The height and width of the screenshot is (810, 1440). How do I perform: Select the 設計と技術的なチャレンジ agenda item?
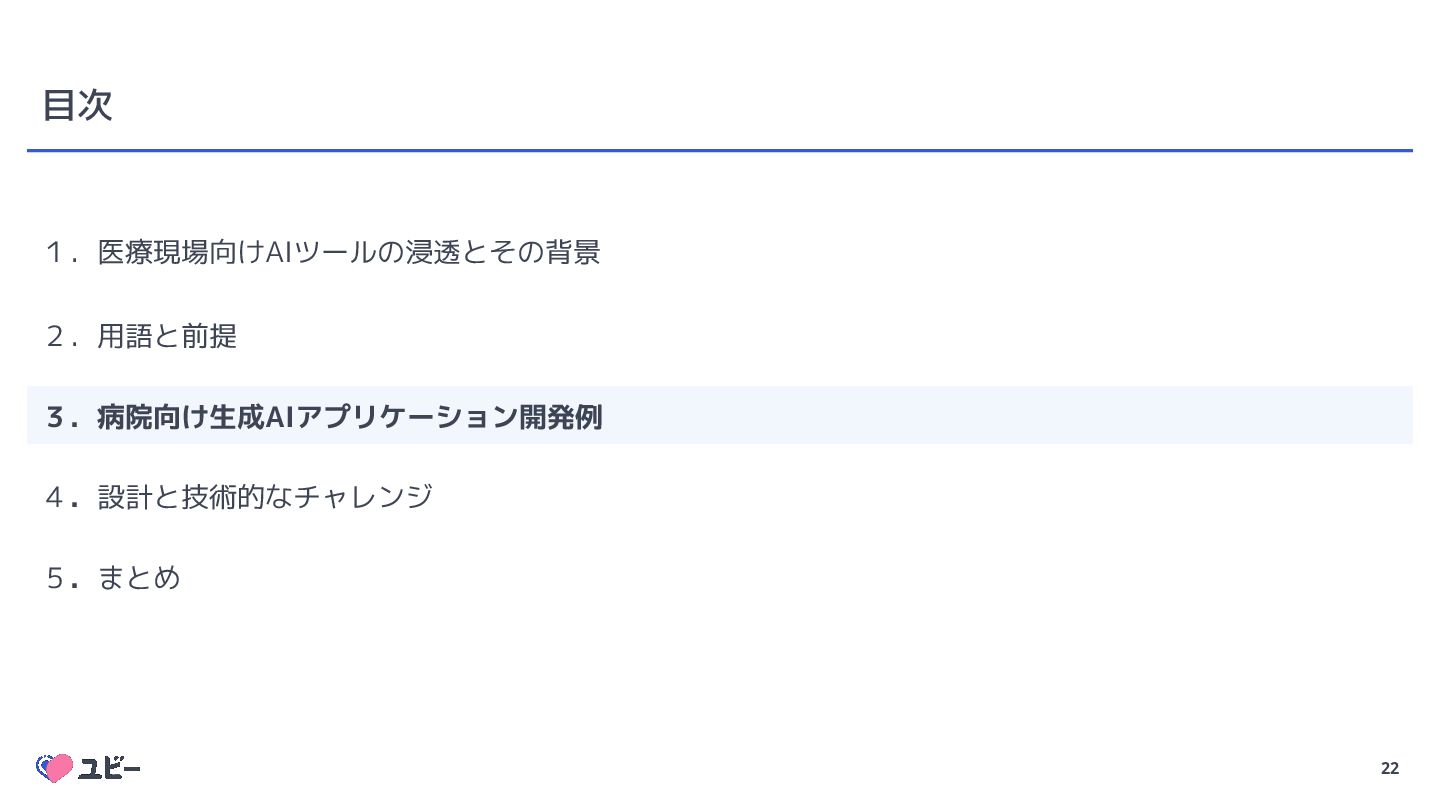265,496
